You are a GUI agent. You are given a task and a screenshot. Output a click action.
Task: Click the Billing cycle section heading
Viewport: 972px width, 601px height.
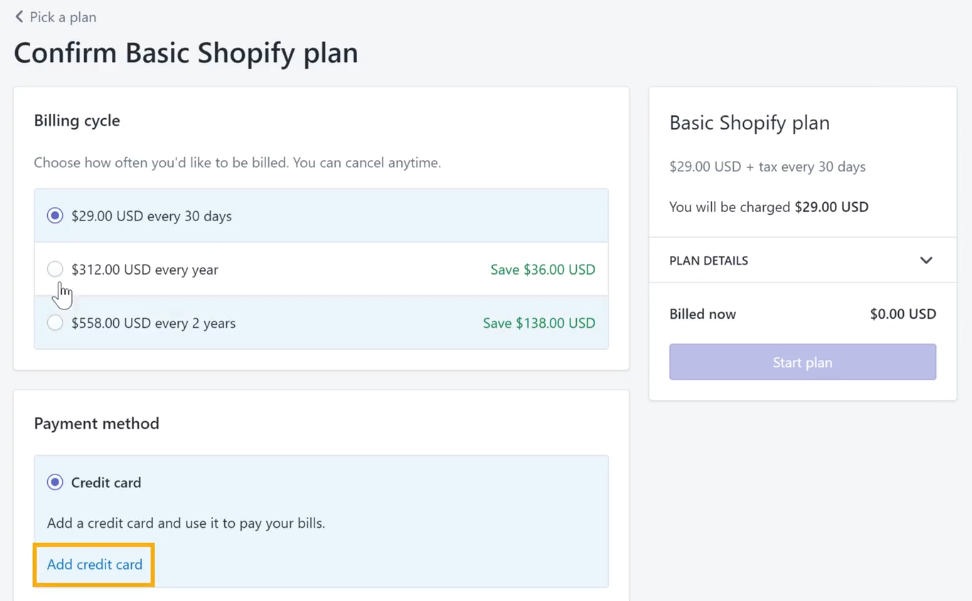[77, 120]
